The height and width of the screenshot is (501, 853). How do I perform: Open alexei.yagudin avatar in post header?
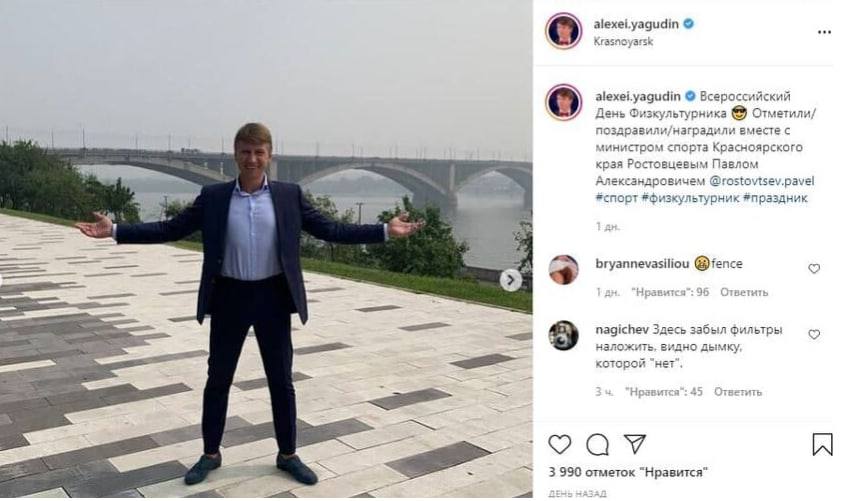pos(564,31)
